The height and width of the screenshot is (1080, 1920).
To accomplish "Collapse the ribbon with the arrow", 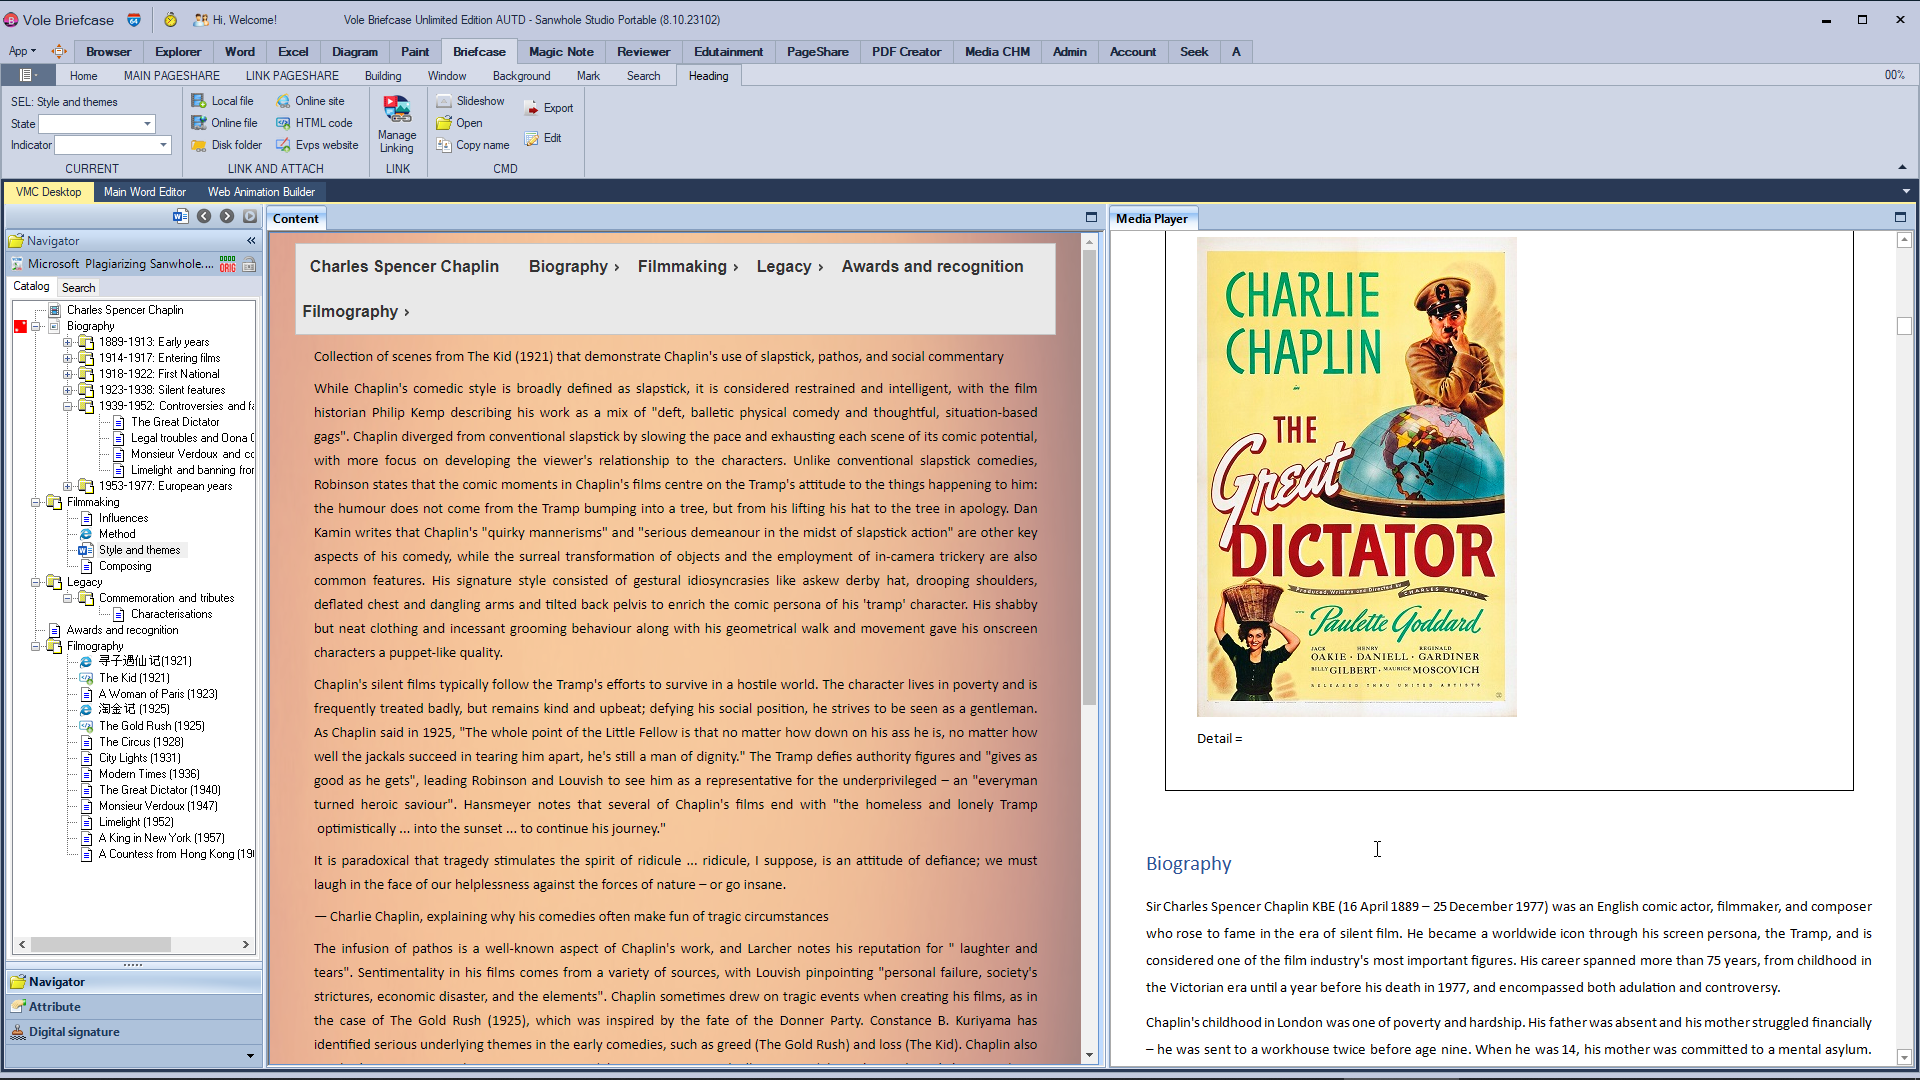I will (x=1902, y=167).
